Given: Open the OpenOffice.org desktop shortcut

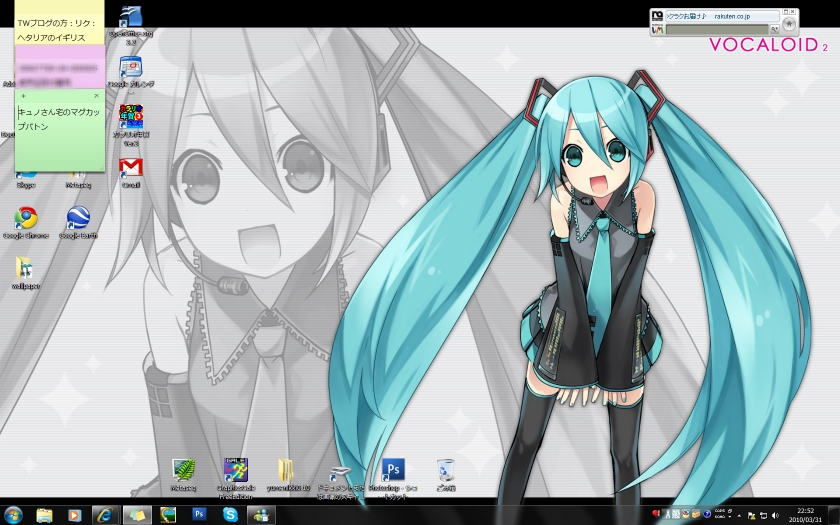Looking at the screenshot, I should (x=131, y=25).
